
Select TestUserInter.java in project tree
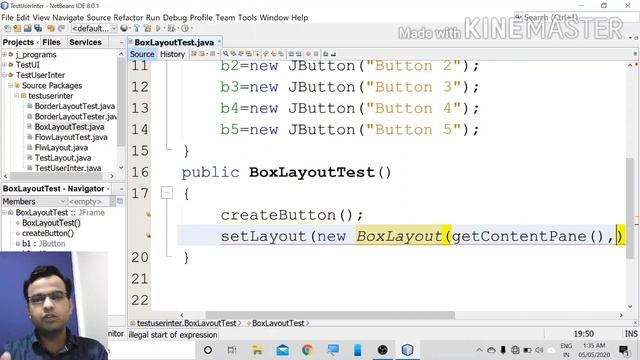coord(68,168)
